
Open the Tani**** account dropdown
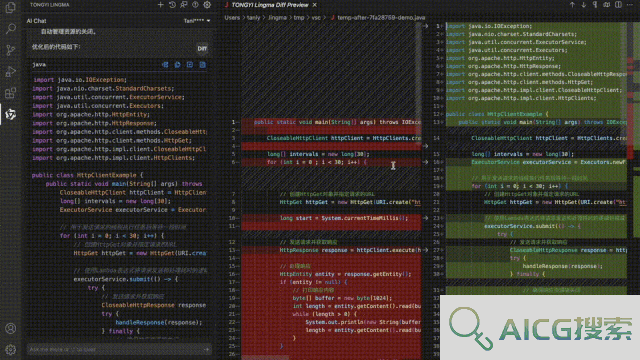[x=197, y=21]
